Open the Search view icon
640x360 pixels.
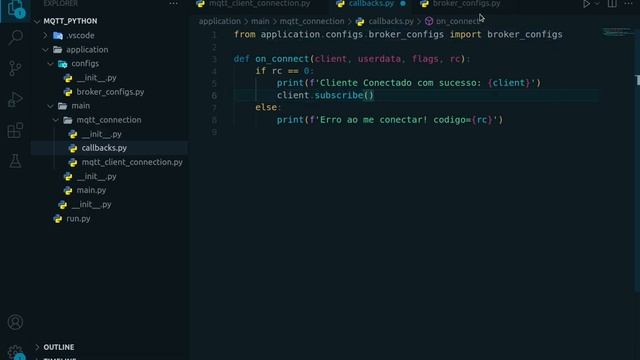[15, 38]
